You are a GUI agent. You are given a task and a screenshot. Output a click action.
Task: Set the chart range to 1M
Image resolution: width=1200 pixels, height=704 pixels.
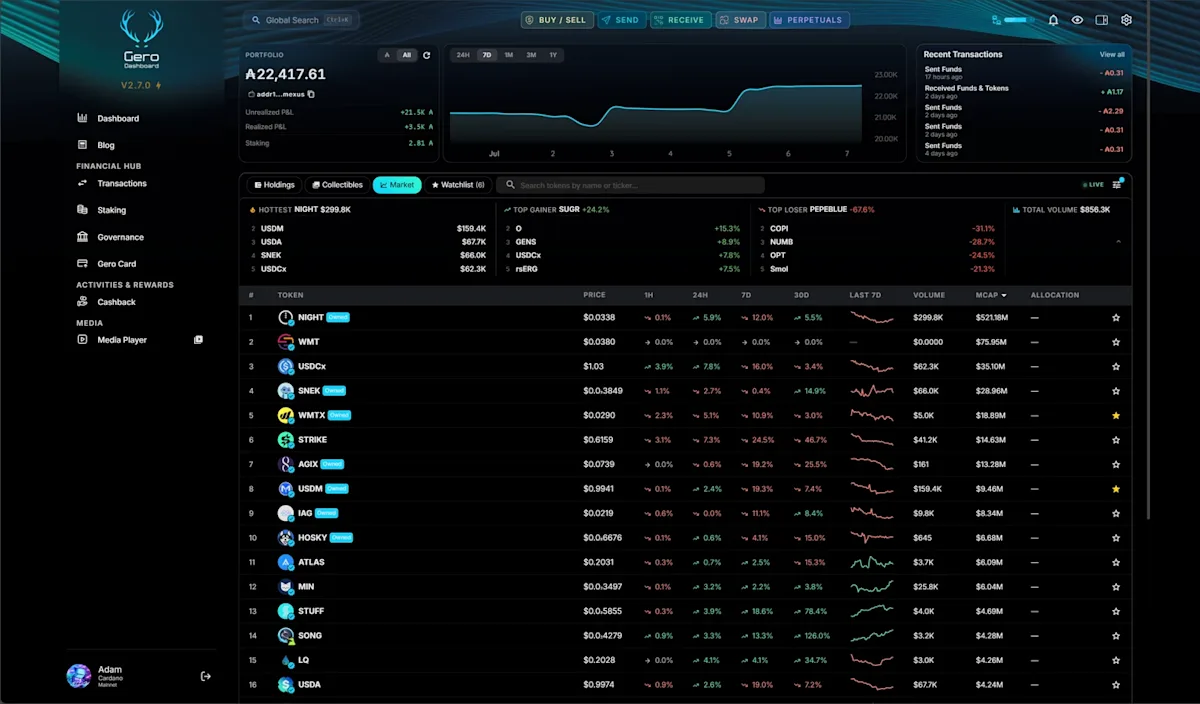click(x=509, y=55)
